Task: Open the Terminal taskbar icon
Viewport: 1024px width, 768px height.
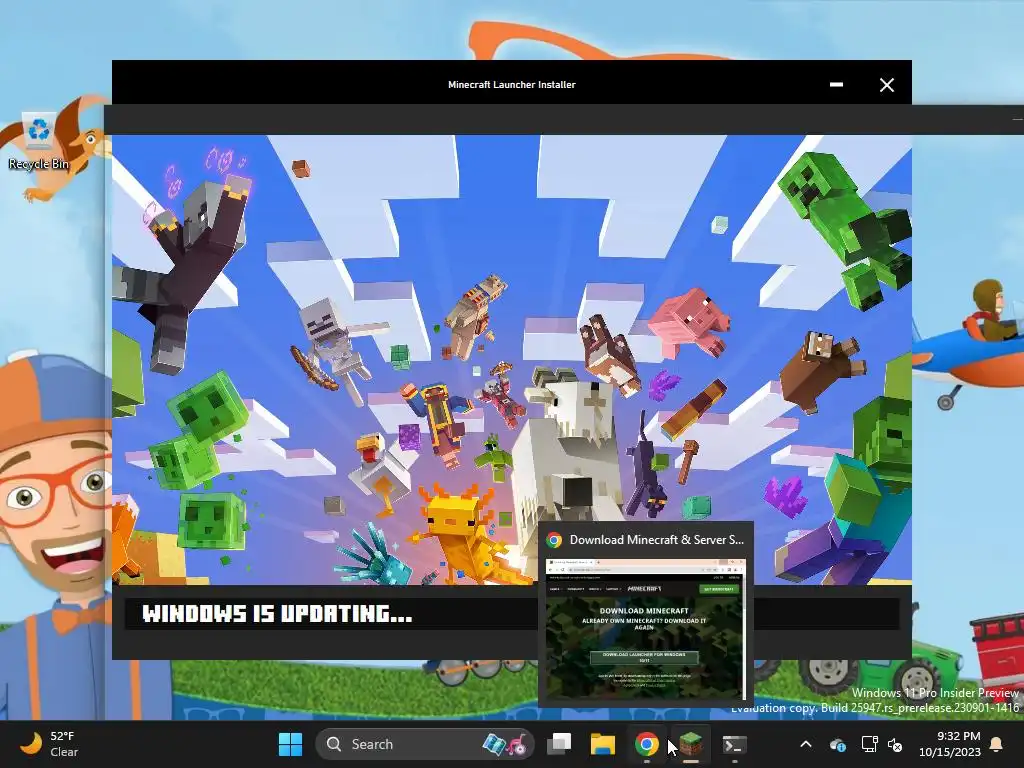Action: tap(734, 744)
